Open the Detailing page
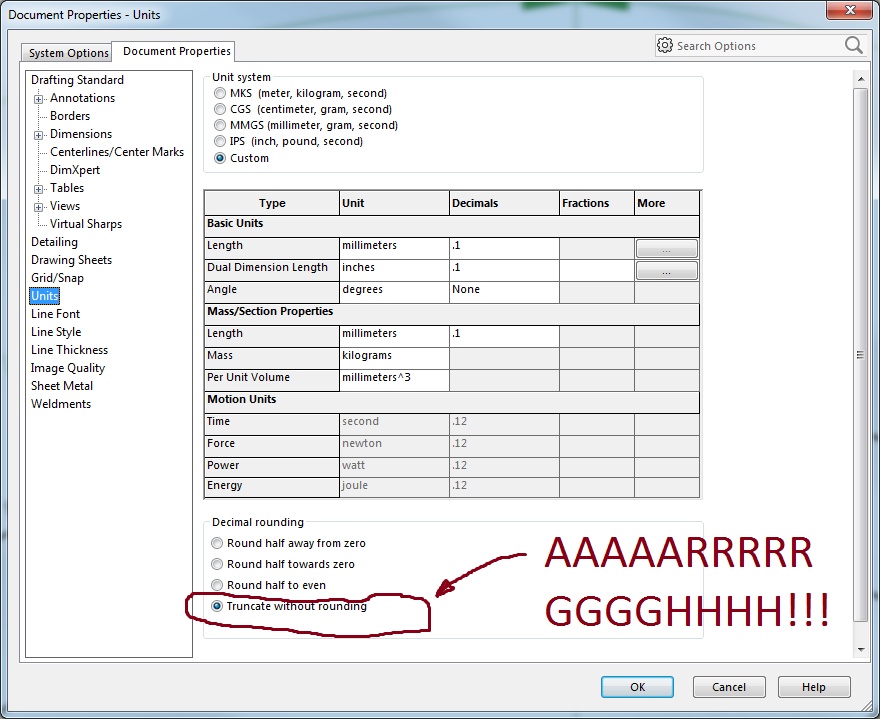Screen dimensions: 882x719 point(54,242)
